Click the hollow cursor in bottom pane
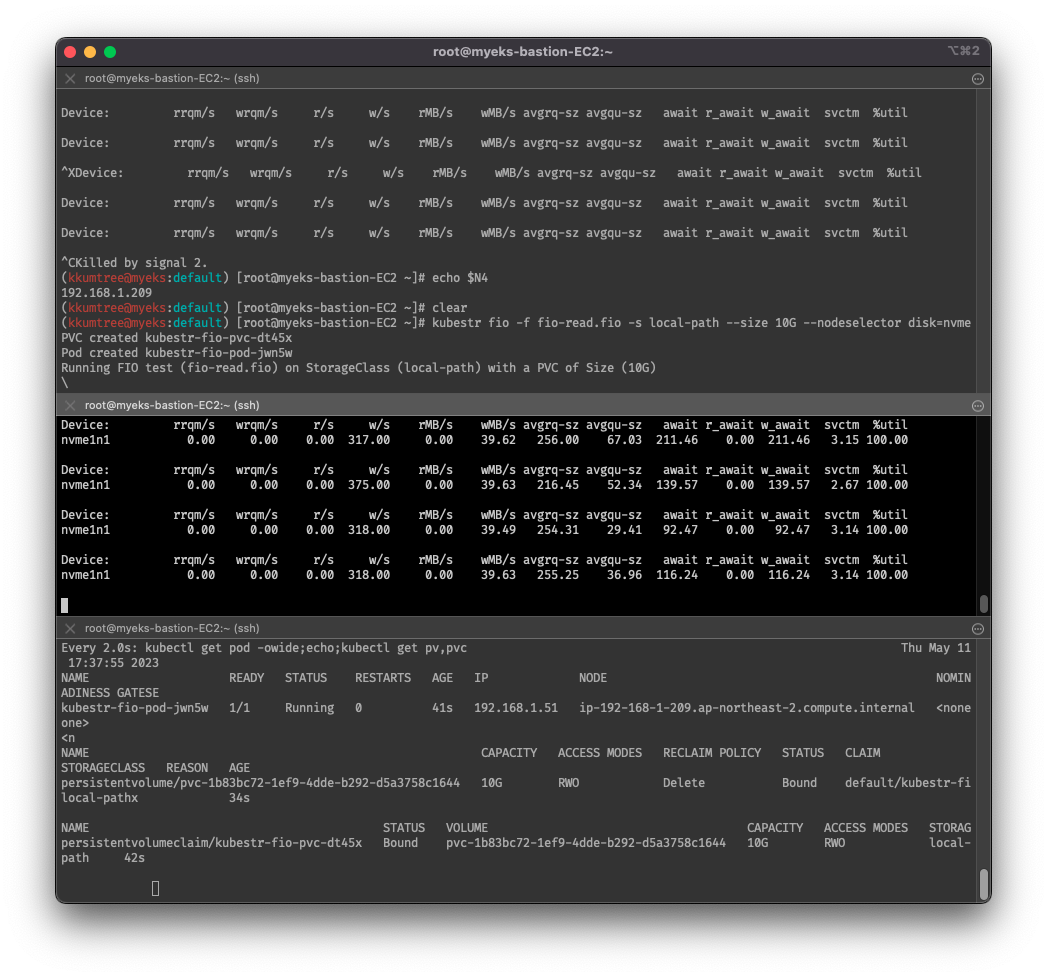 click(x=156, y=888)
